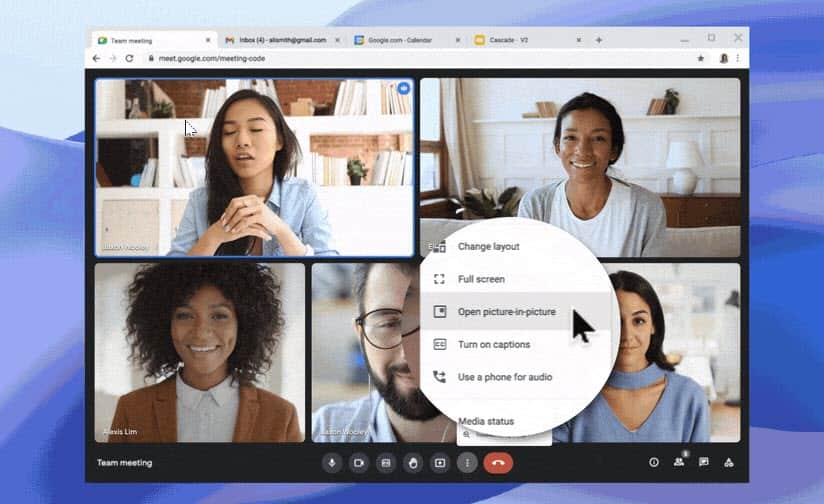Reload the page with refresh icon

coord(129,58)
